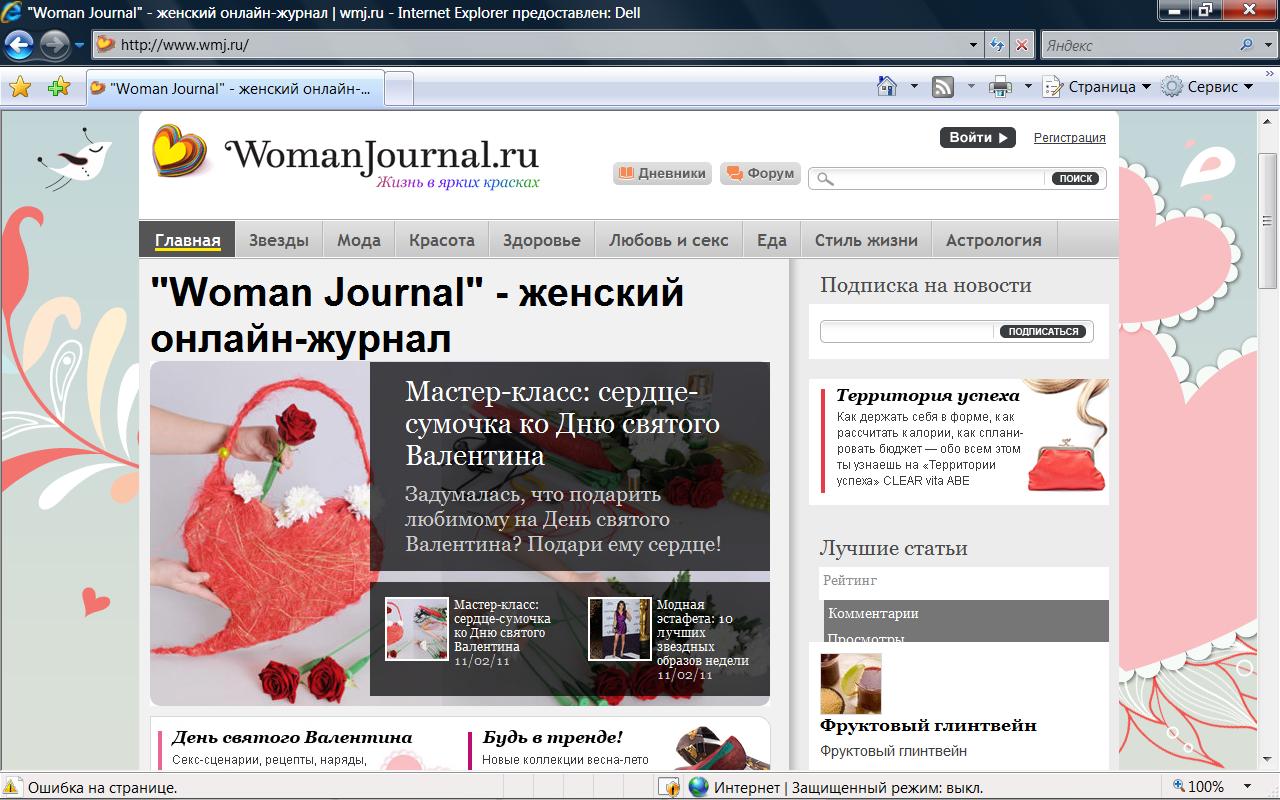Click the RSS feeds icon
Viewport: 1280px width, 800px height.
click(x=942, y=87)
